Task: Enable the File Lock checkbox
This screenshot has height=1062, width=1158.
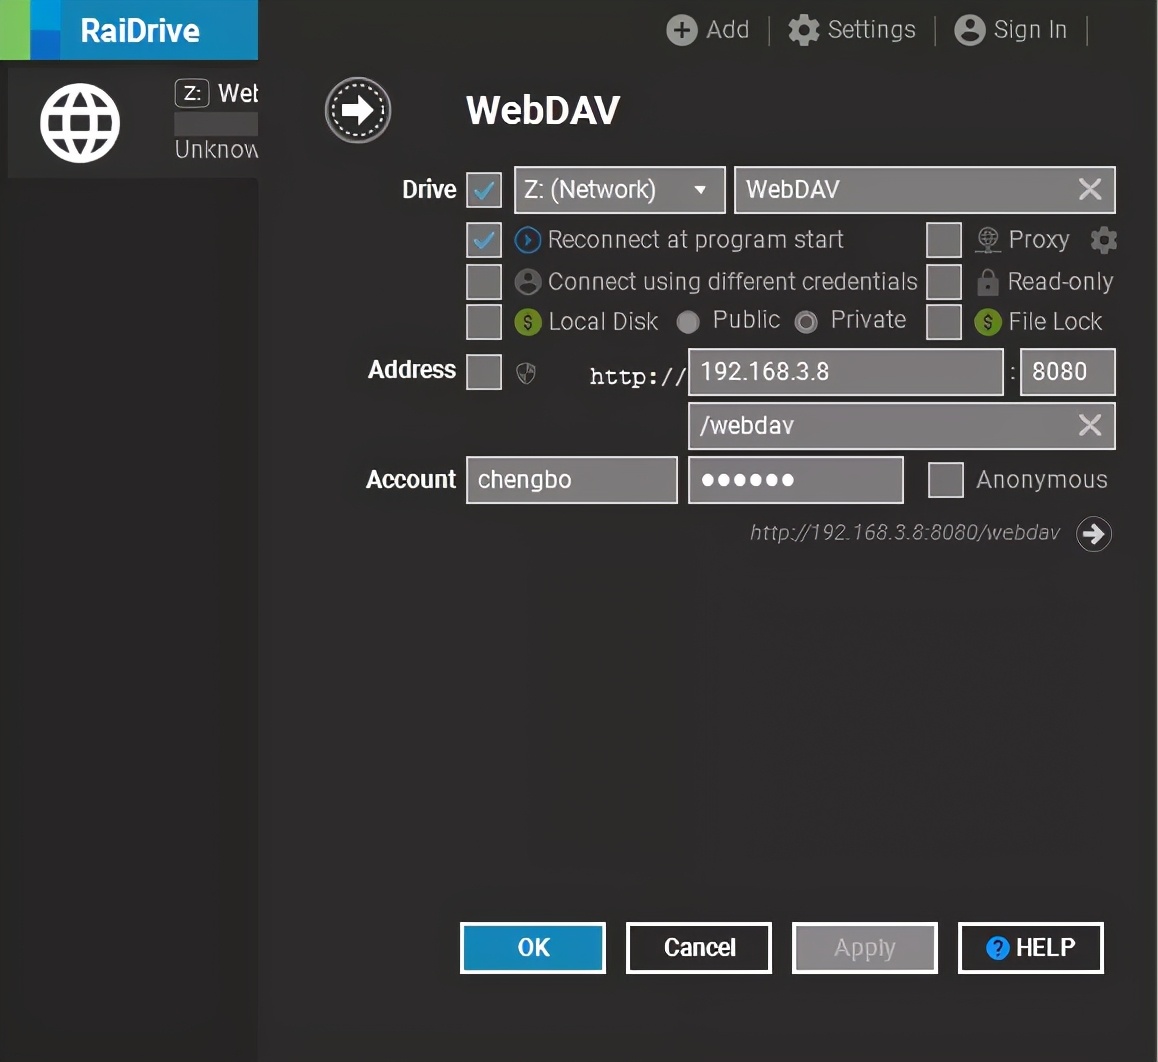Action: pyautogui.click(x=944, y=322)
